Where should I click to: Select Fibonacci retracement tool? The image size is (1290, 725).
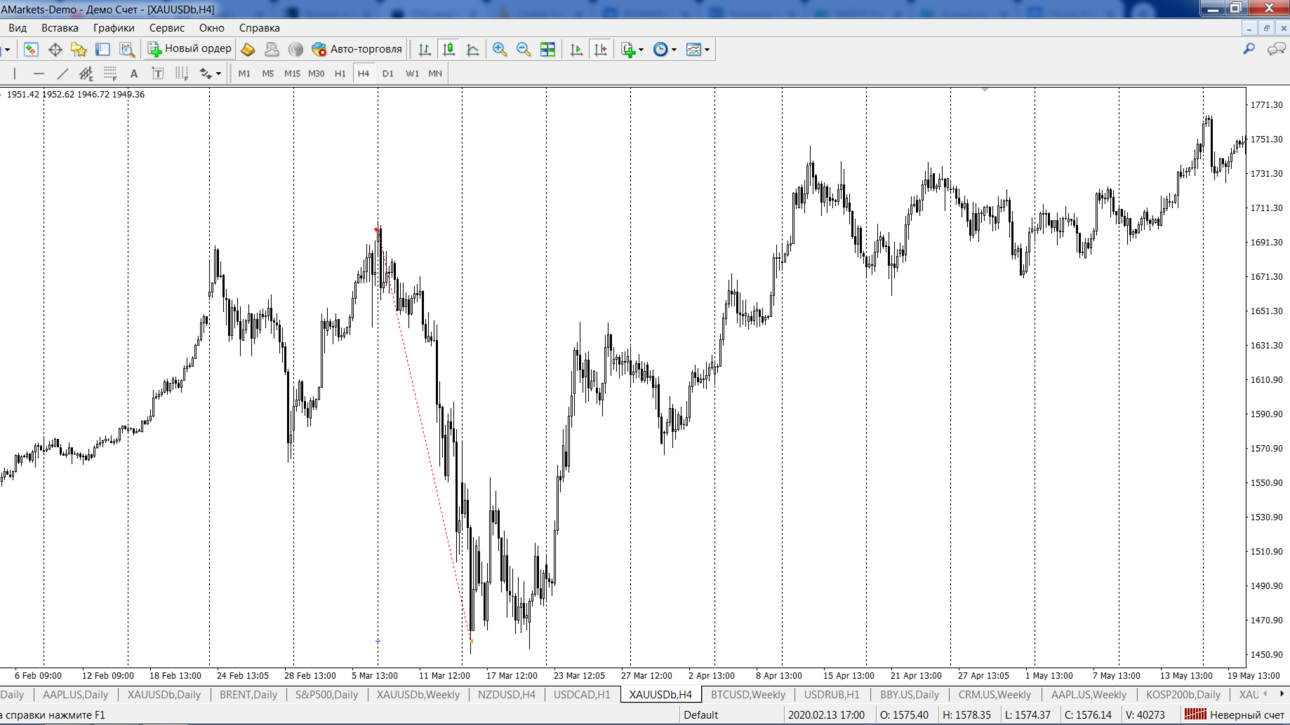pos(110,73)
